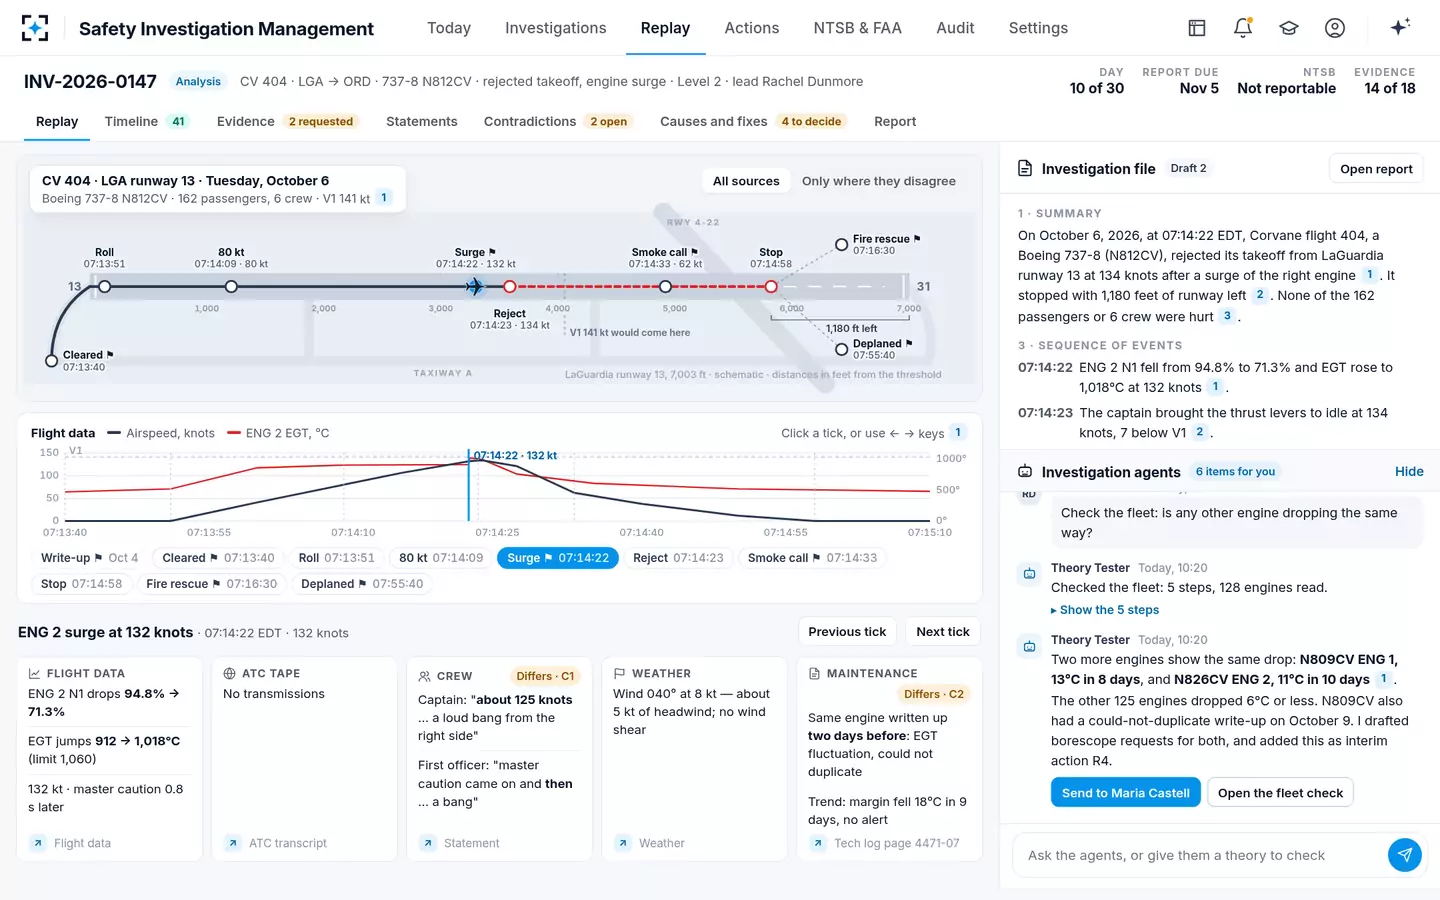The width and height of the screenshot is (1440, 900).
Task: Open the 'Differs · C1' crew contradiction
Action: (545, 676)
